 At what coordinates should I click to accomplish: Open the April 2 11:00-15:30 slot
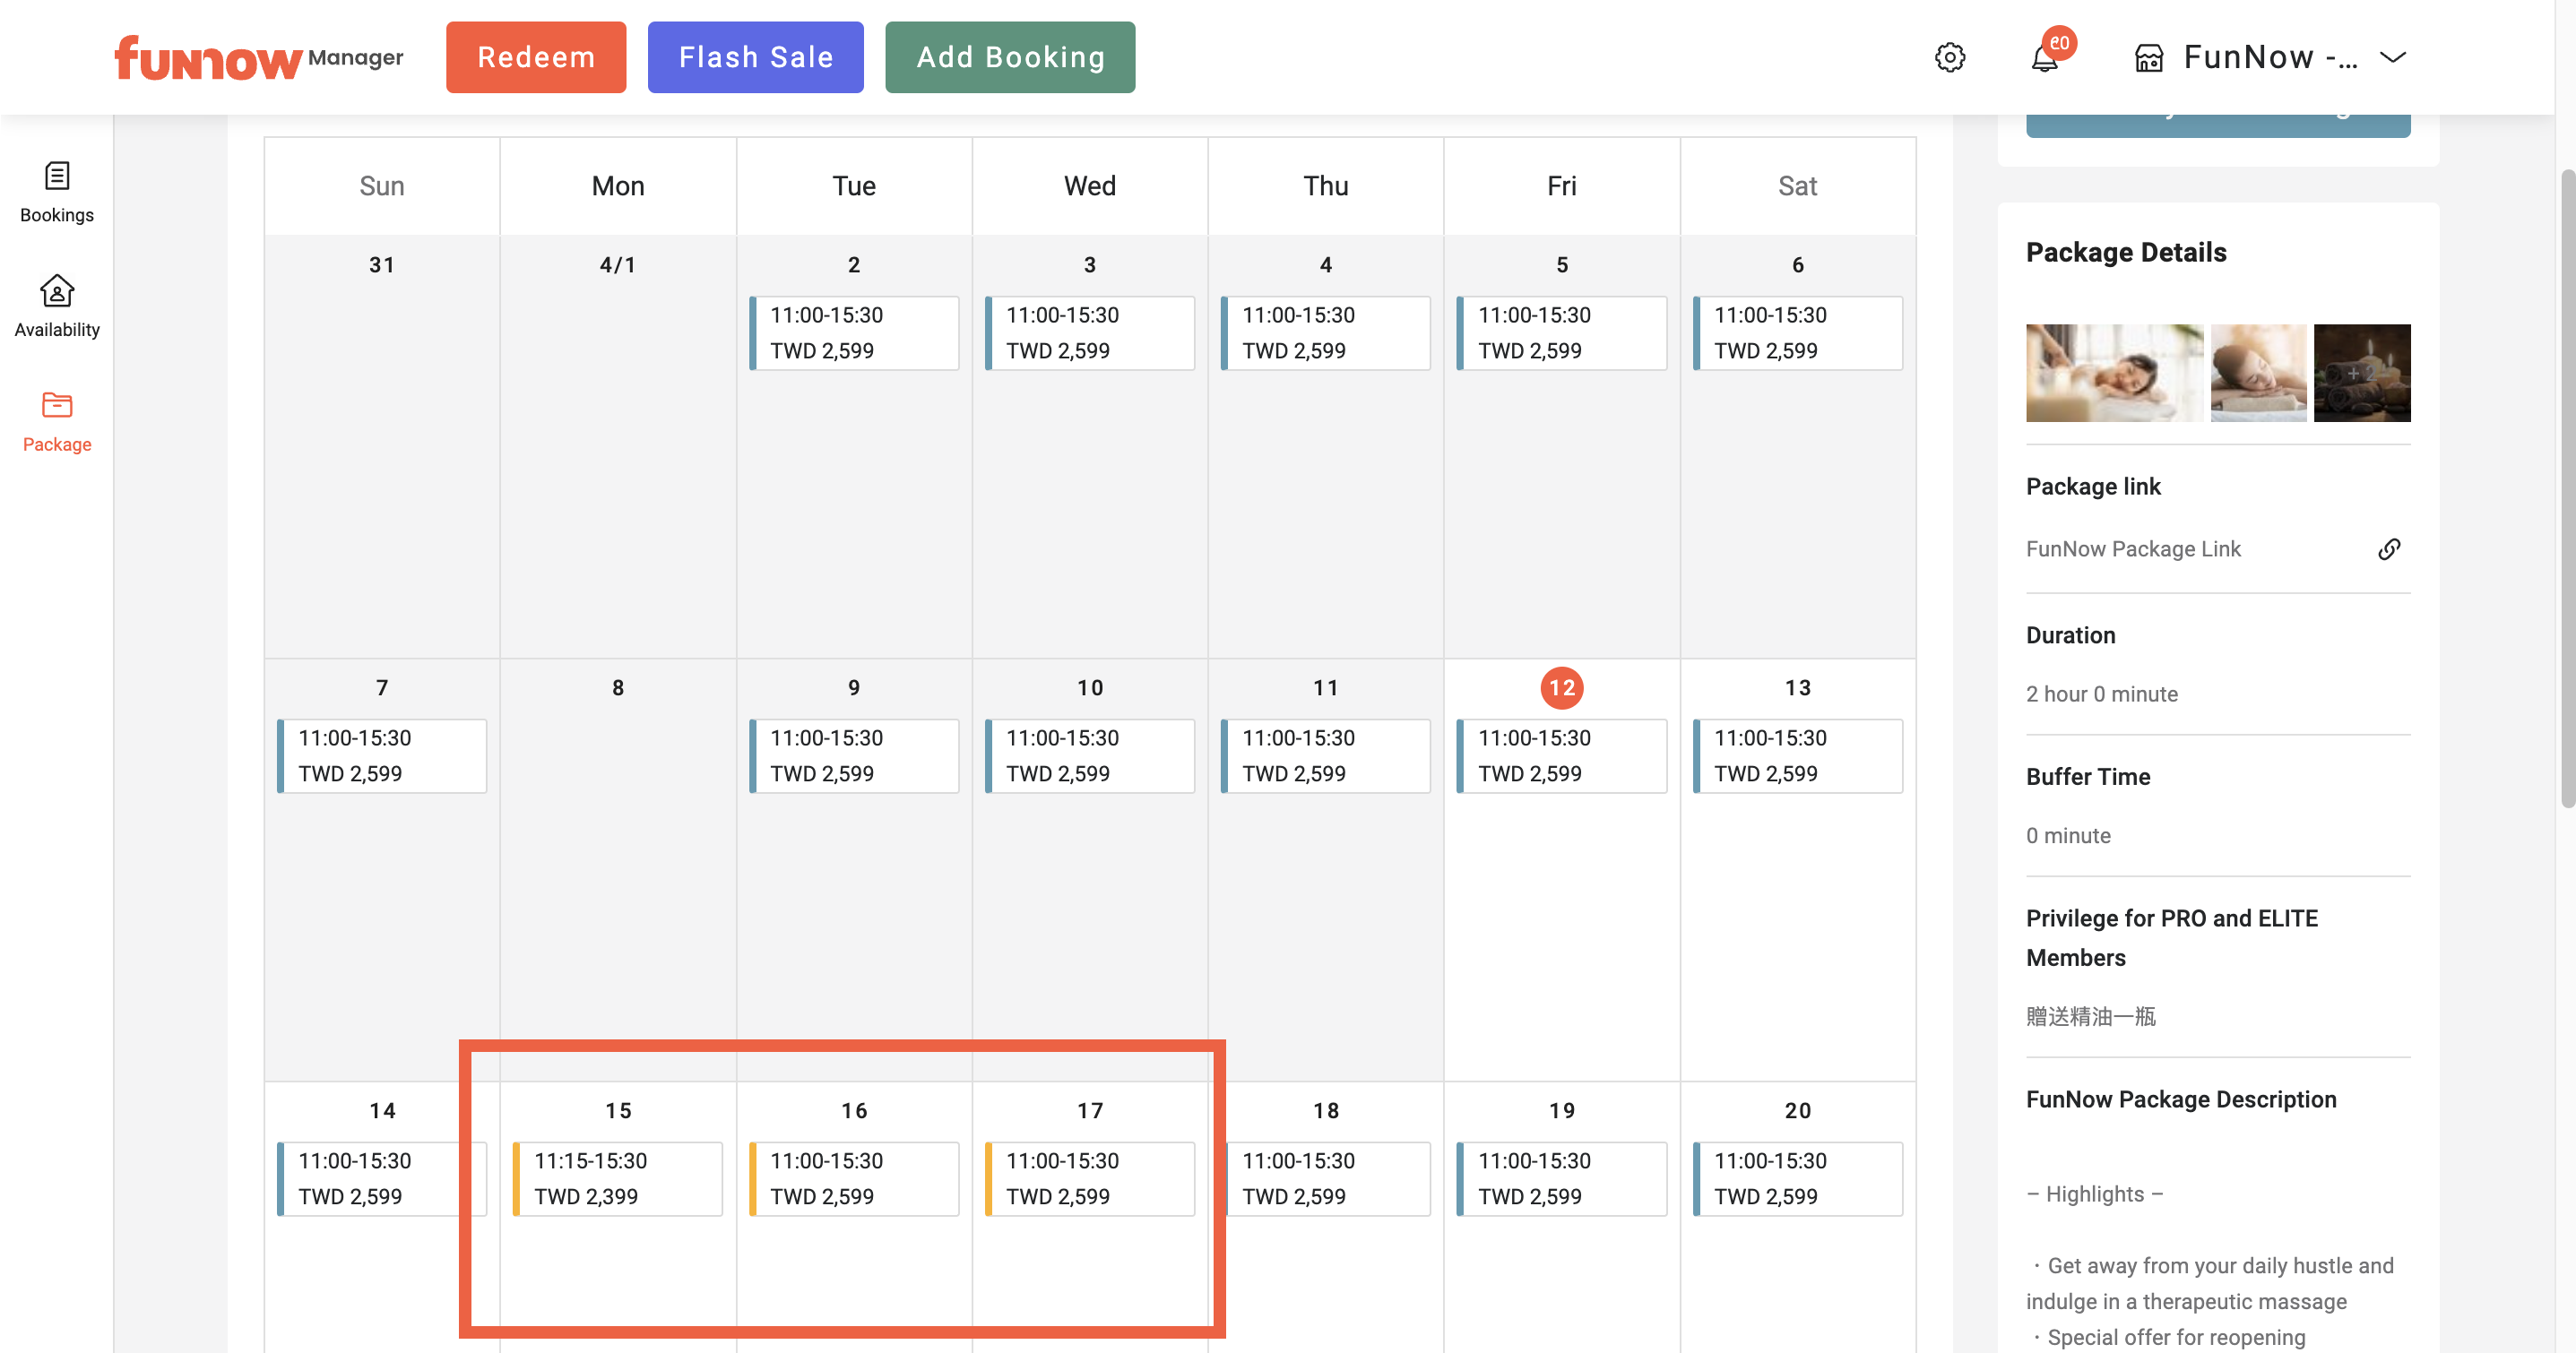coord(854,333)
